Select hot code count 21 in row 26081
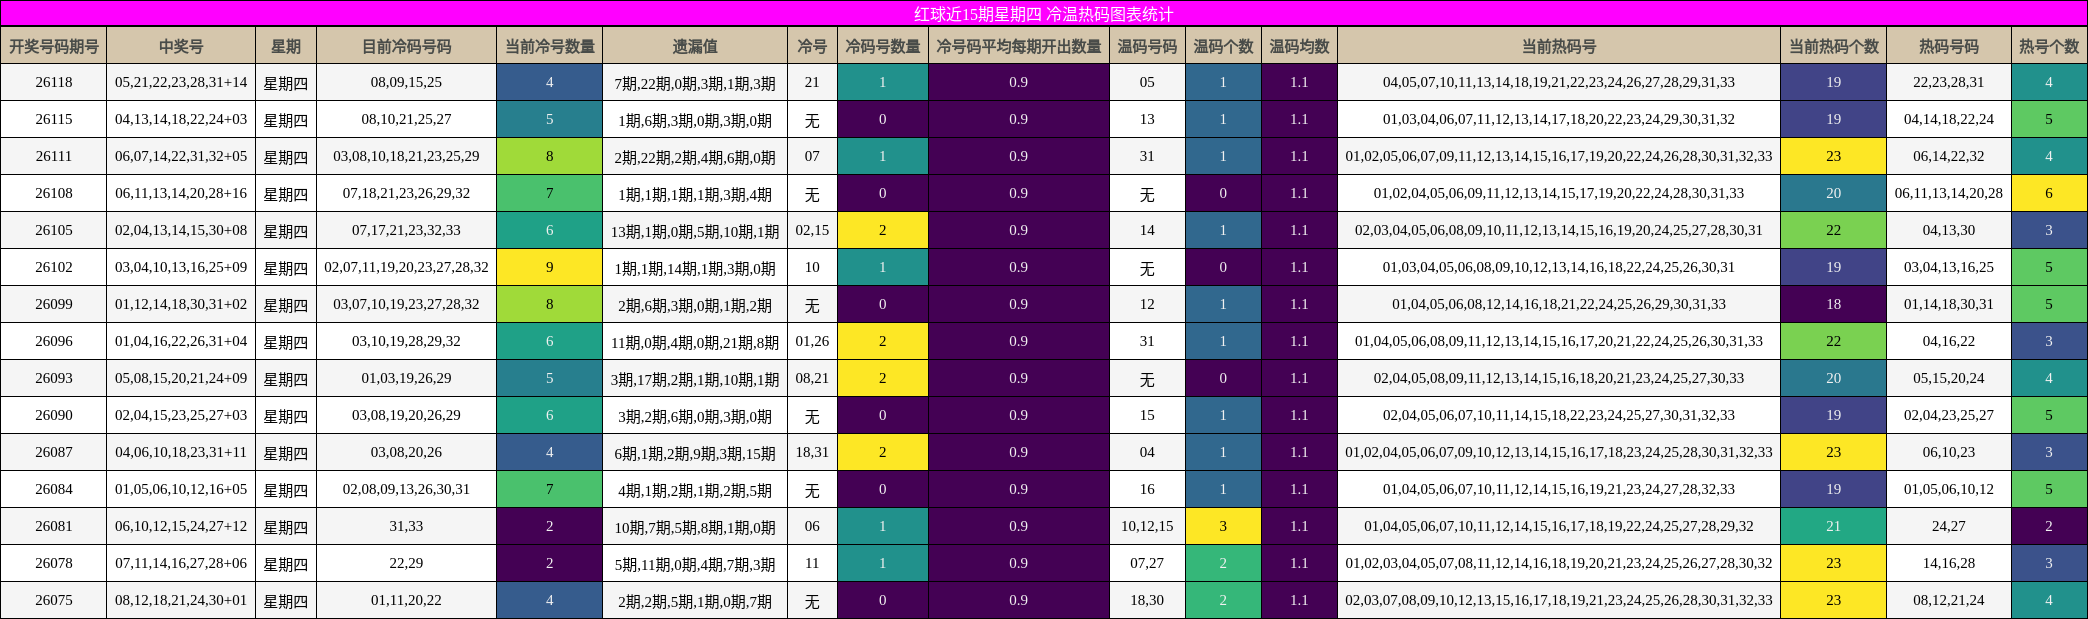2088x619 pixels. 1834,526
